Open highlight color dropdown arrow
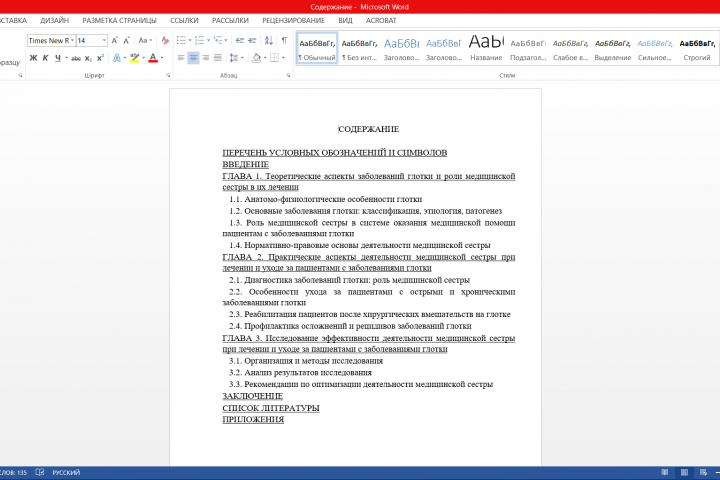 [144, 58]
